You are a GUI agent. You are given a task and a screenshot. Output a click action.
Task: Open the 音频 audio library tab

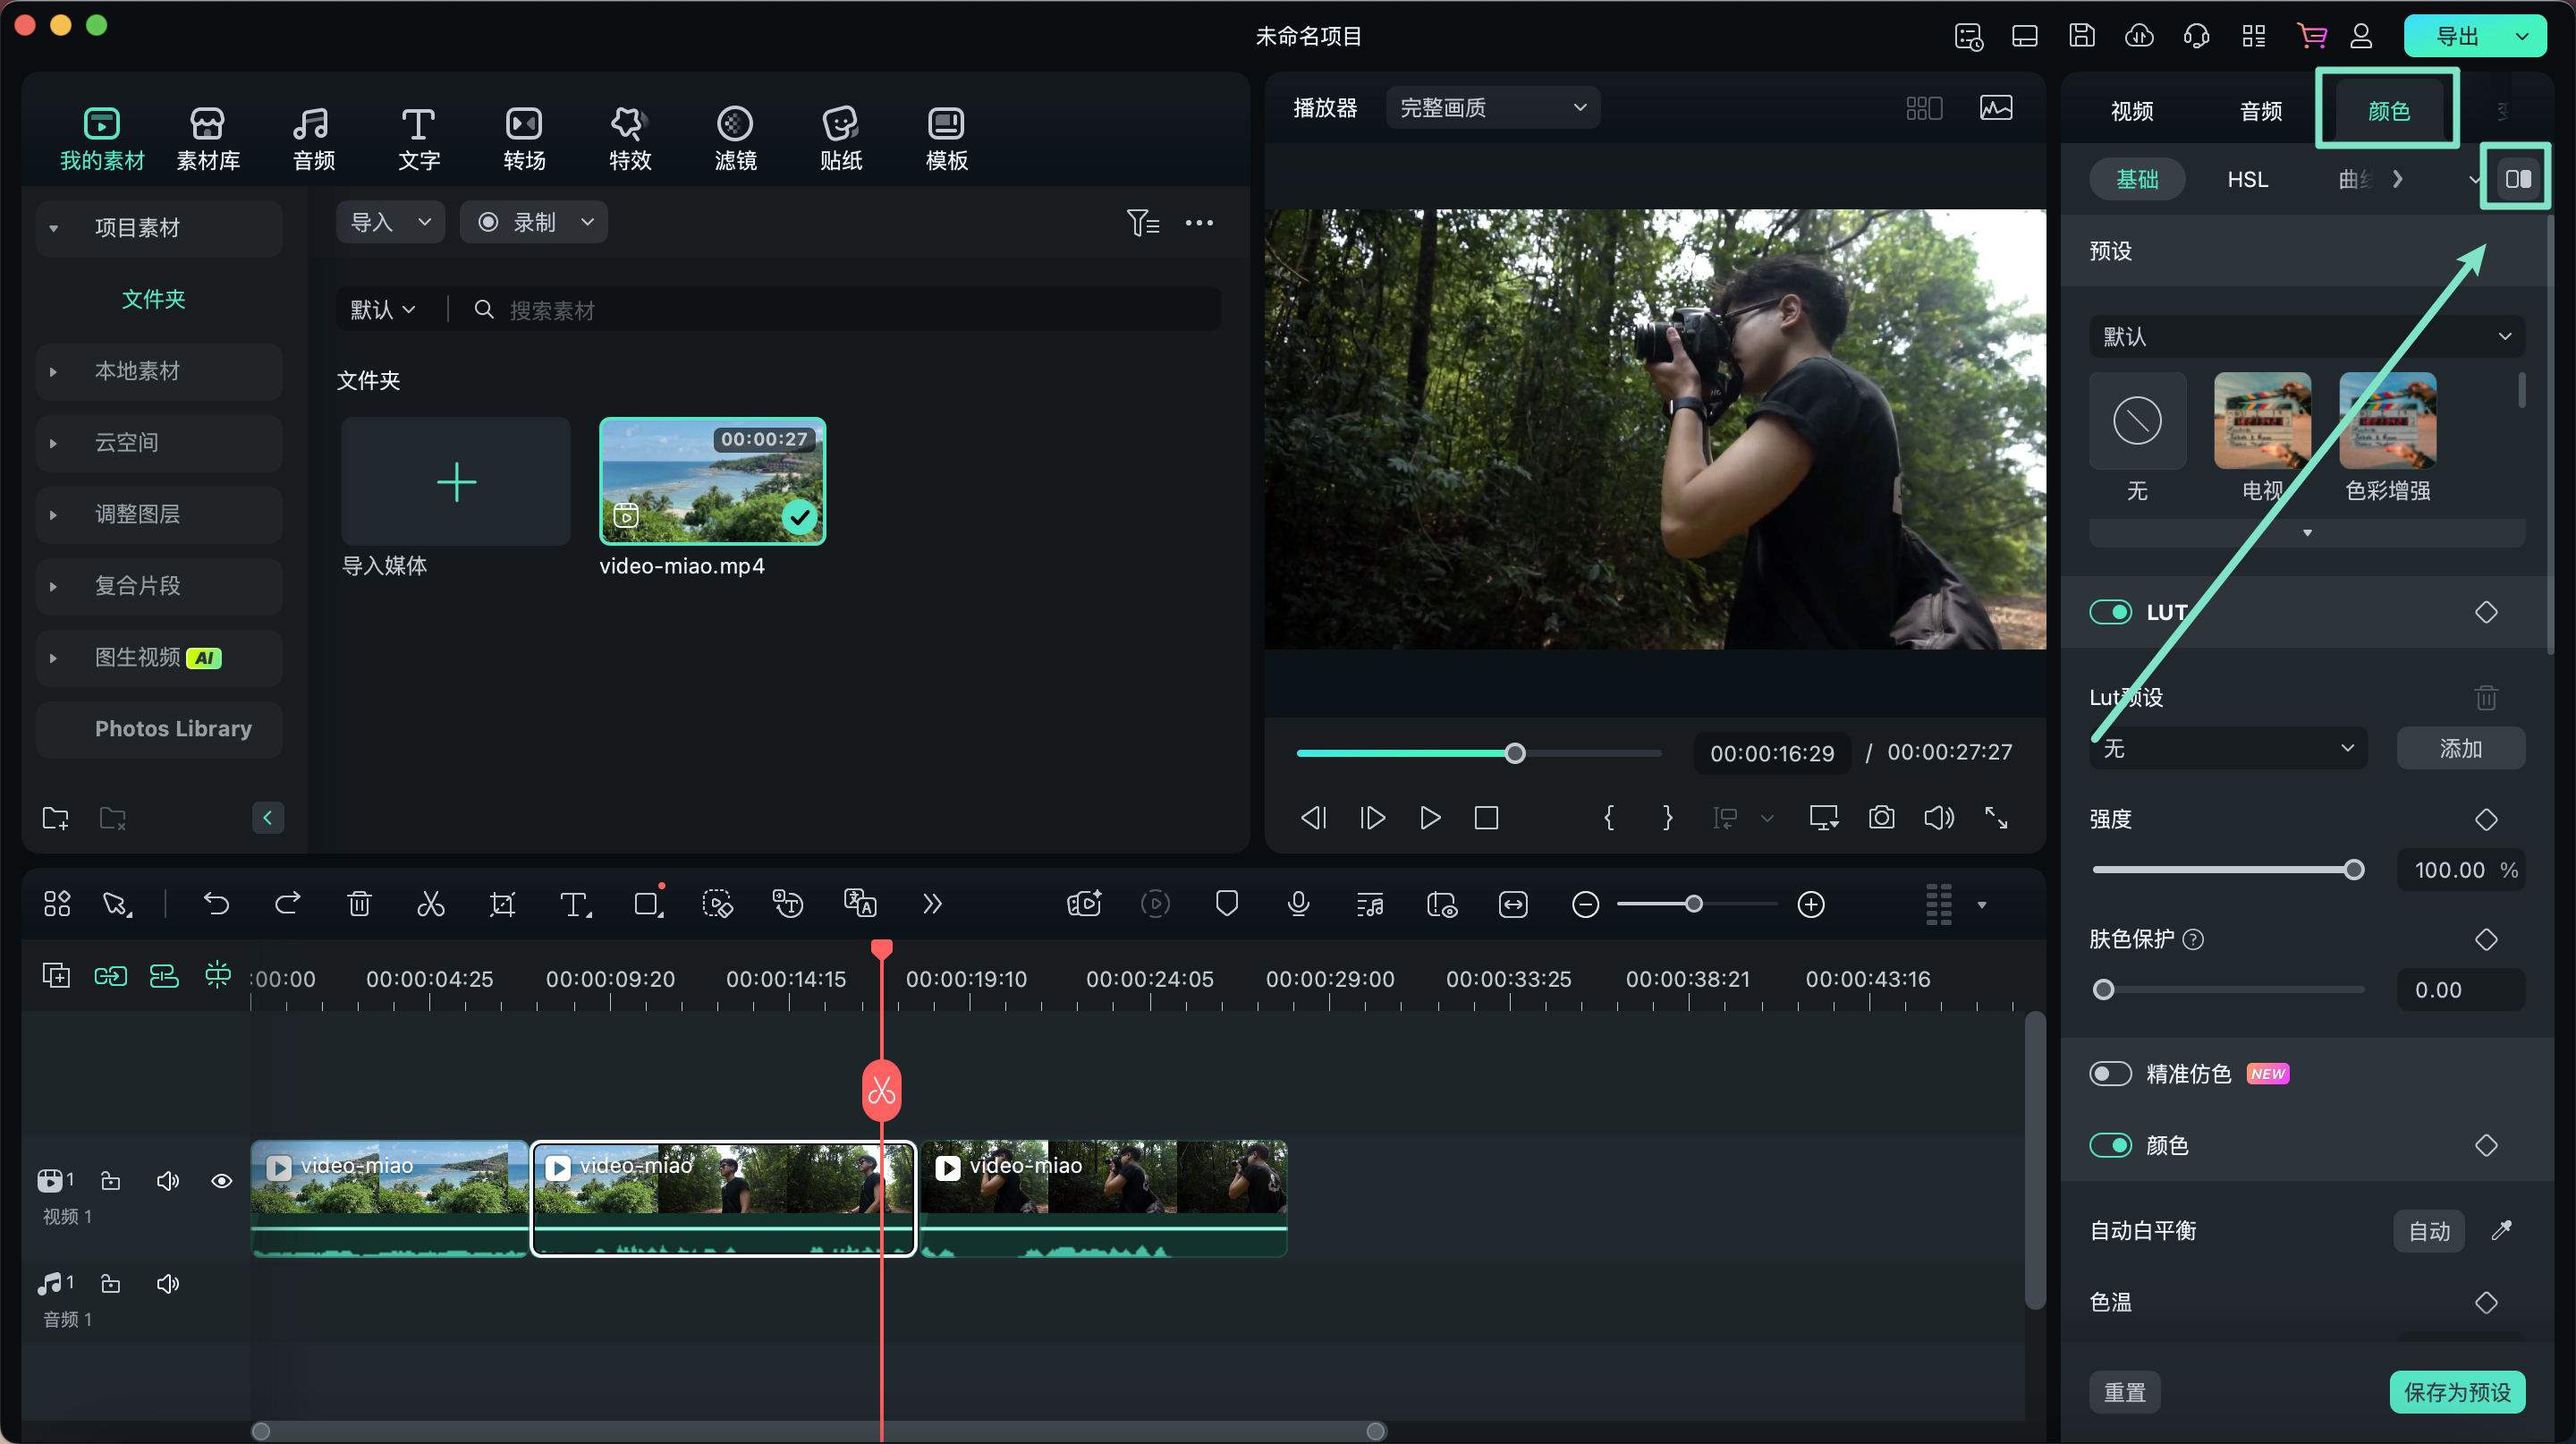(313, 139)
